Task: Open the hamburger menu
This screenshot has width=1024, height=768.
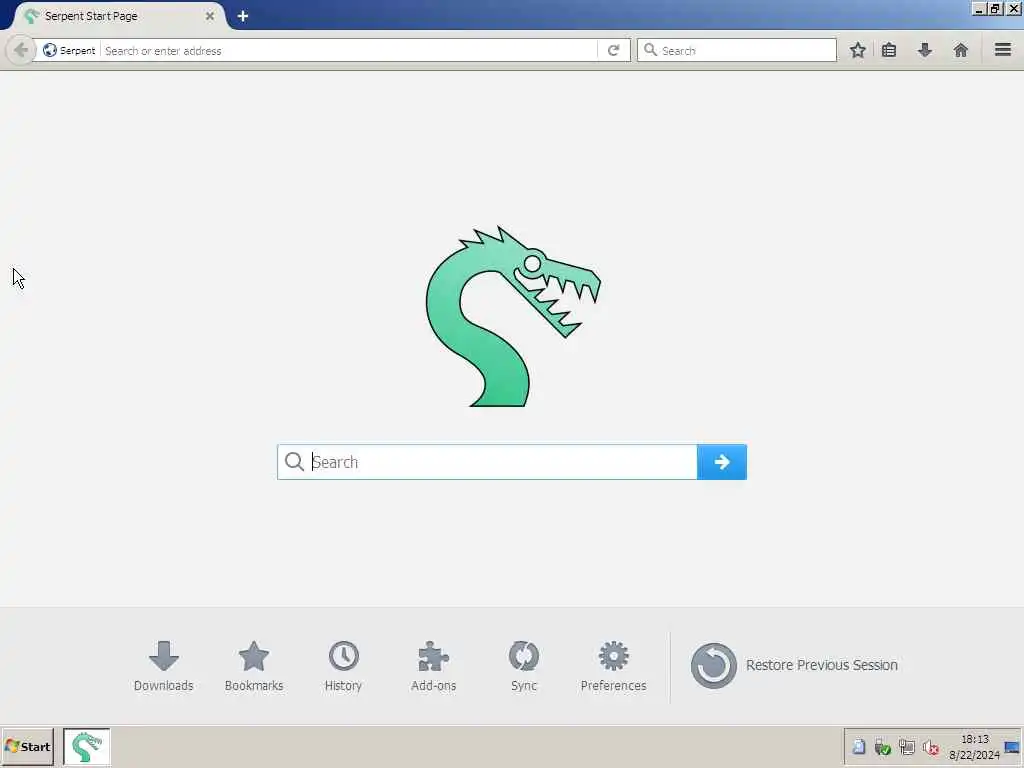Action: (1003, 50)
